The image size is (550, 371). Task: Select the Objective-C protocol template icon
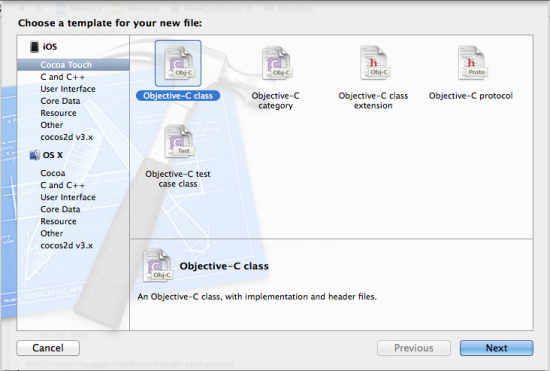click(473, 62)
